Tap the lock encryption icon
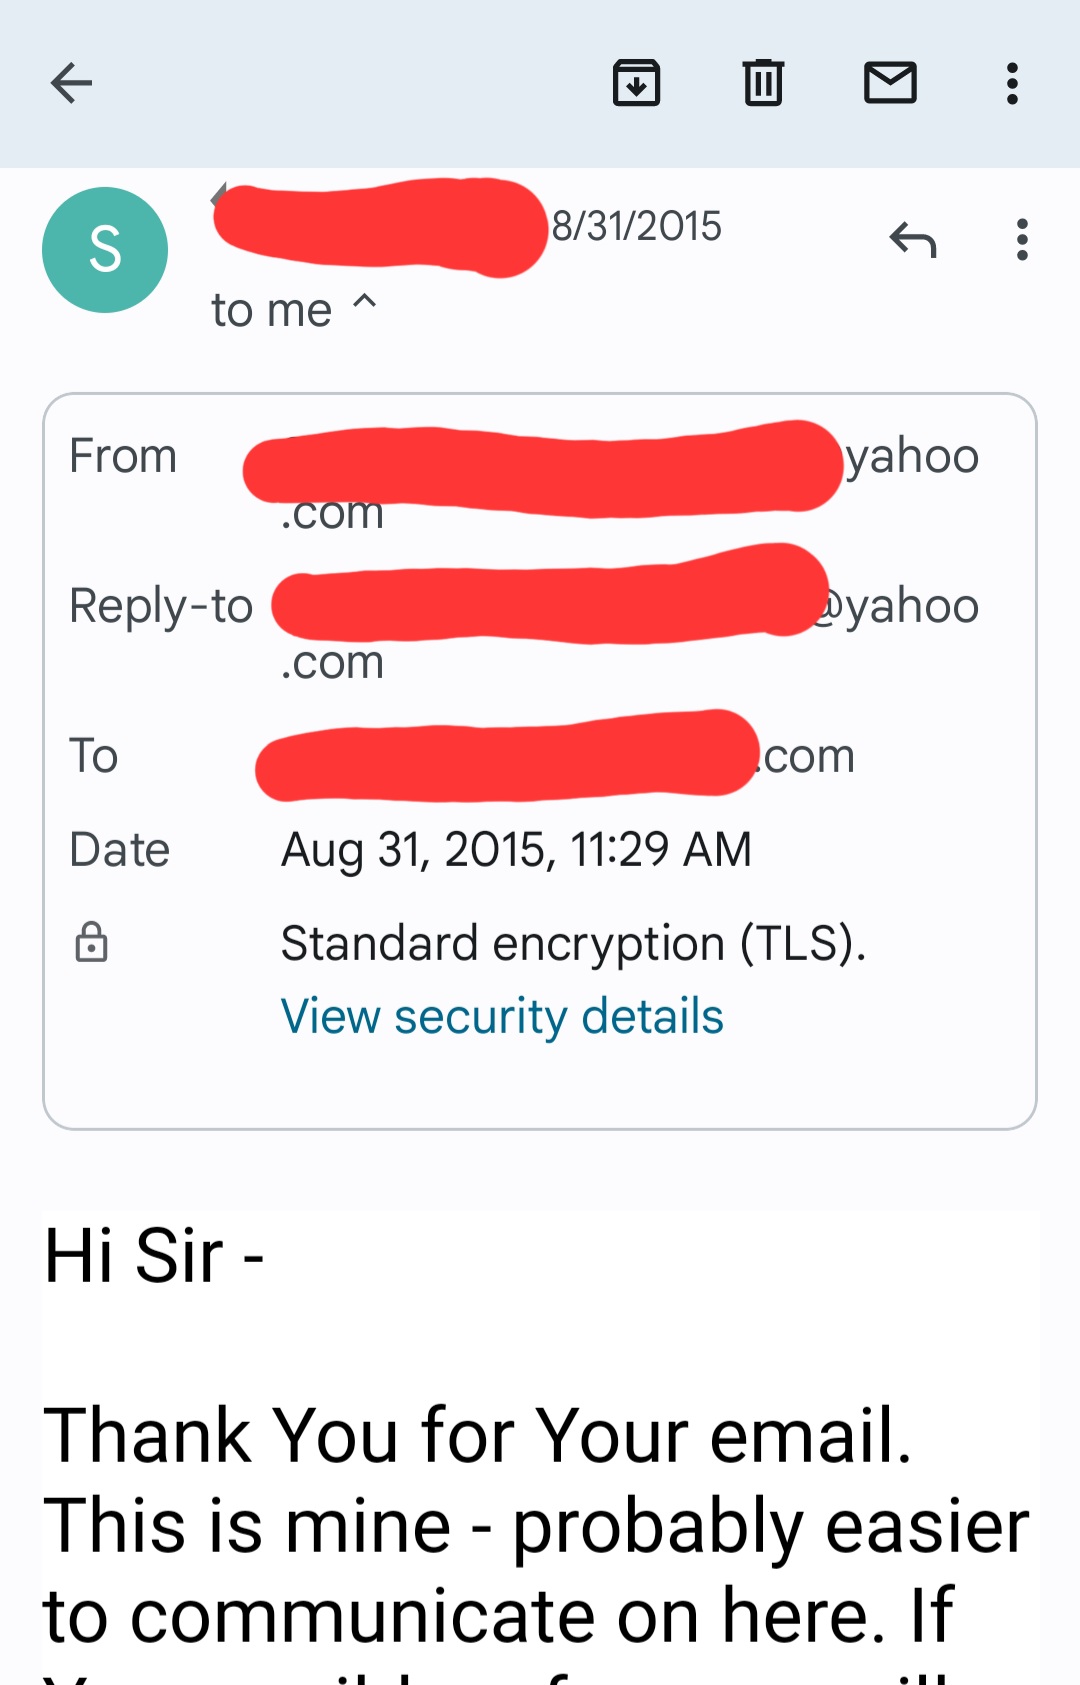1080x1685 pixels. [x=91, y=942]
